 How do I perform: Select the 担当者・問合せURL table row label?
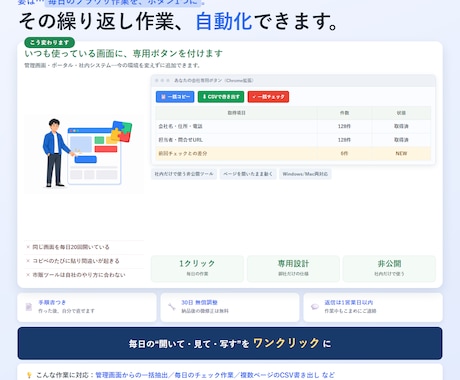click(180, 140)
